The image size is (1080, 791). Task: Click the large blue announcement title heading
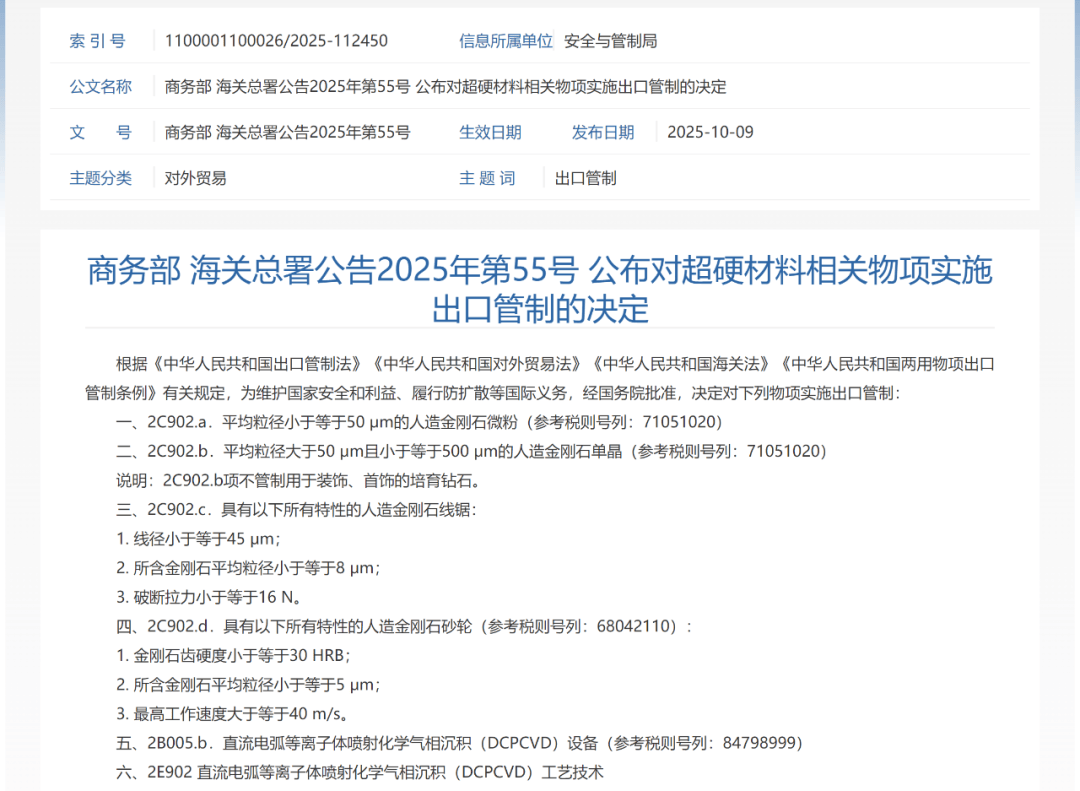click(x=540, y=289)
